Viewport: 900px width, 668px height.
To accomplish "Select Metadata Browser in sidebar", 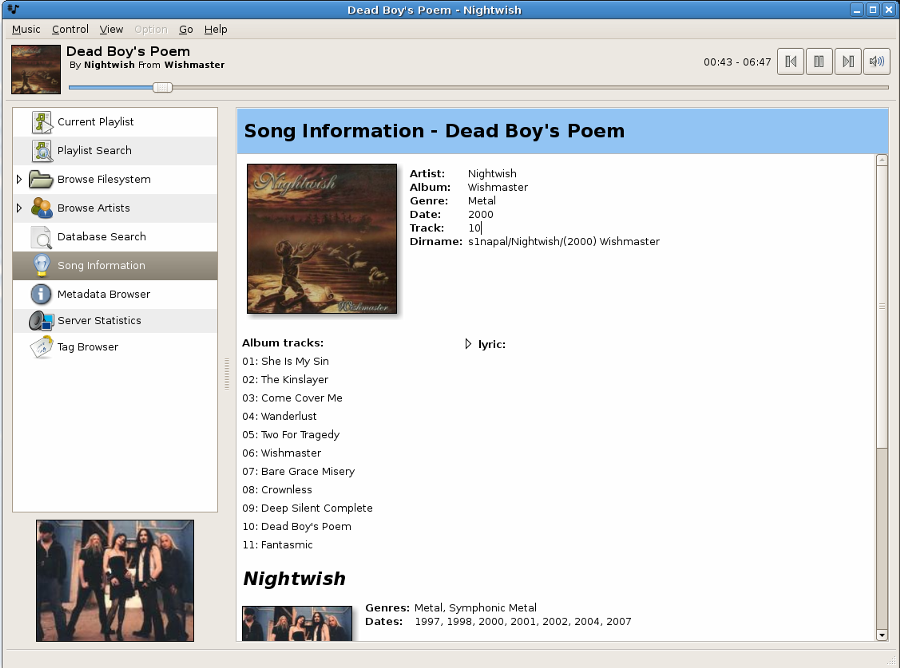I will tap(115, 294).
